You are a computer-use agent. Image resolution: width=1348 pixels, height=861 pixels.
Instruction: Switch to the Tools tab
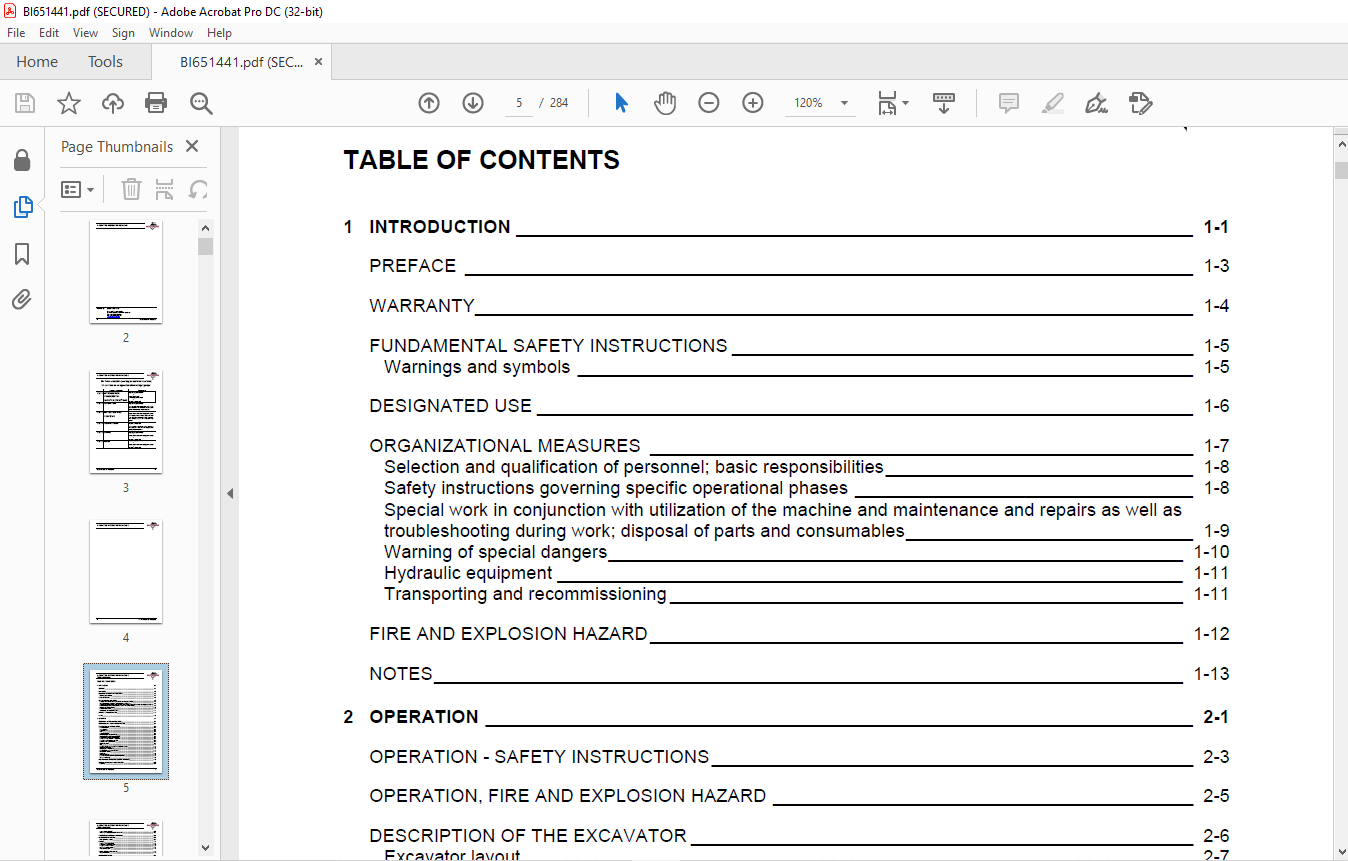[x=105, y=61]
